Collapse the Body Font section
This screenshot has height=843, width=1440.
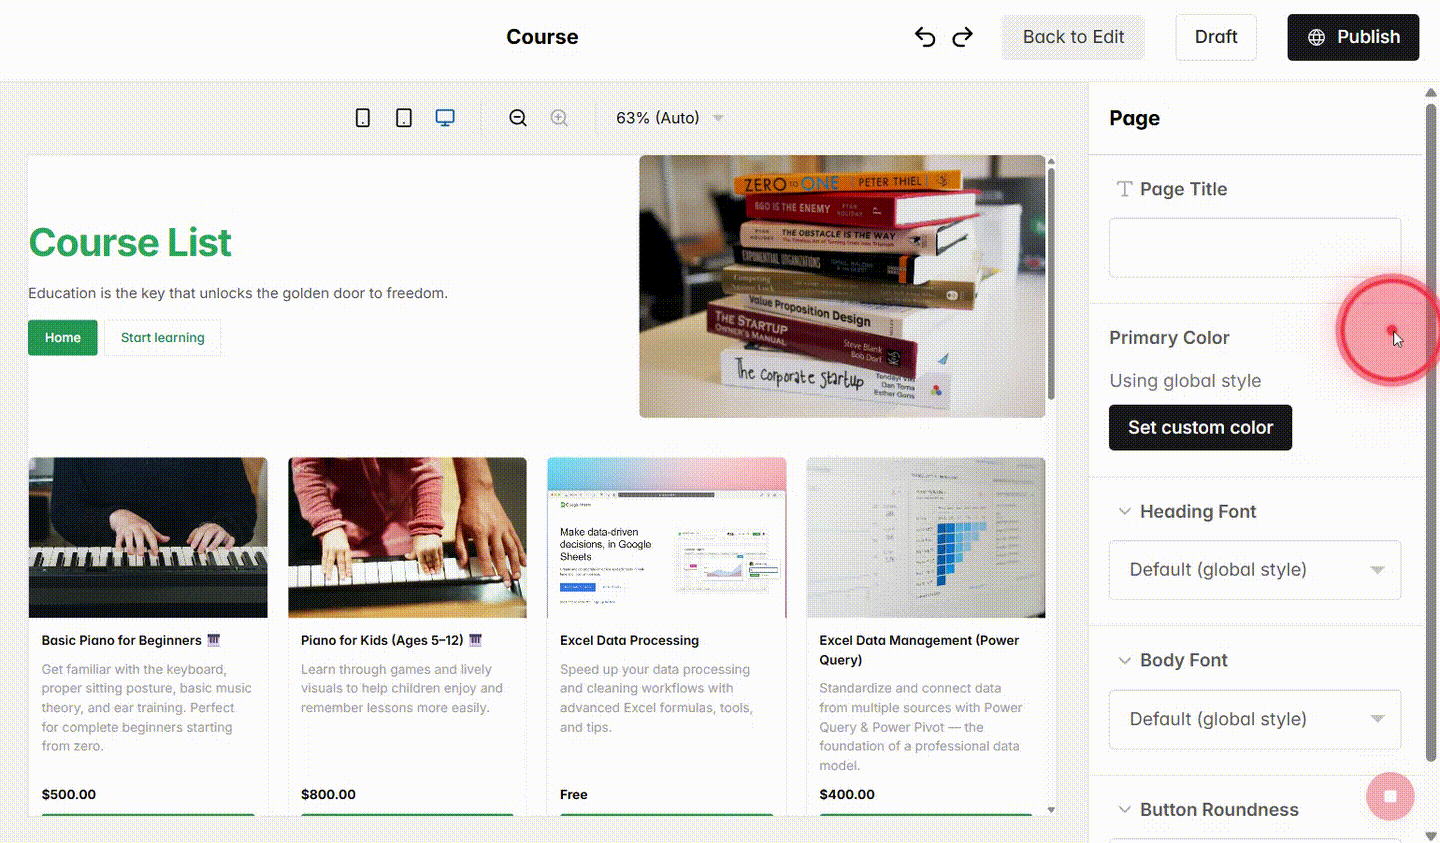[x=1125, y=660]
